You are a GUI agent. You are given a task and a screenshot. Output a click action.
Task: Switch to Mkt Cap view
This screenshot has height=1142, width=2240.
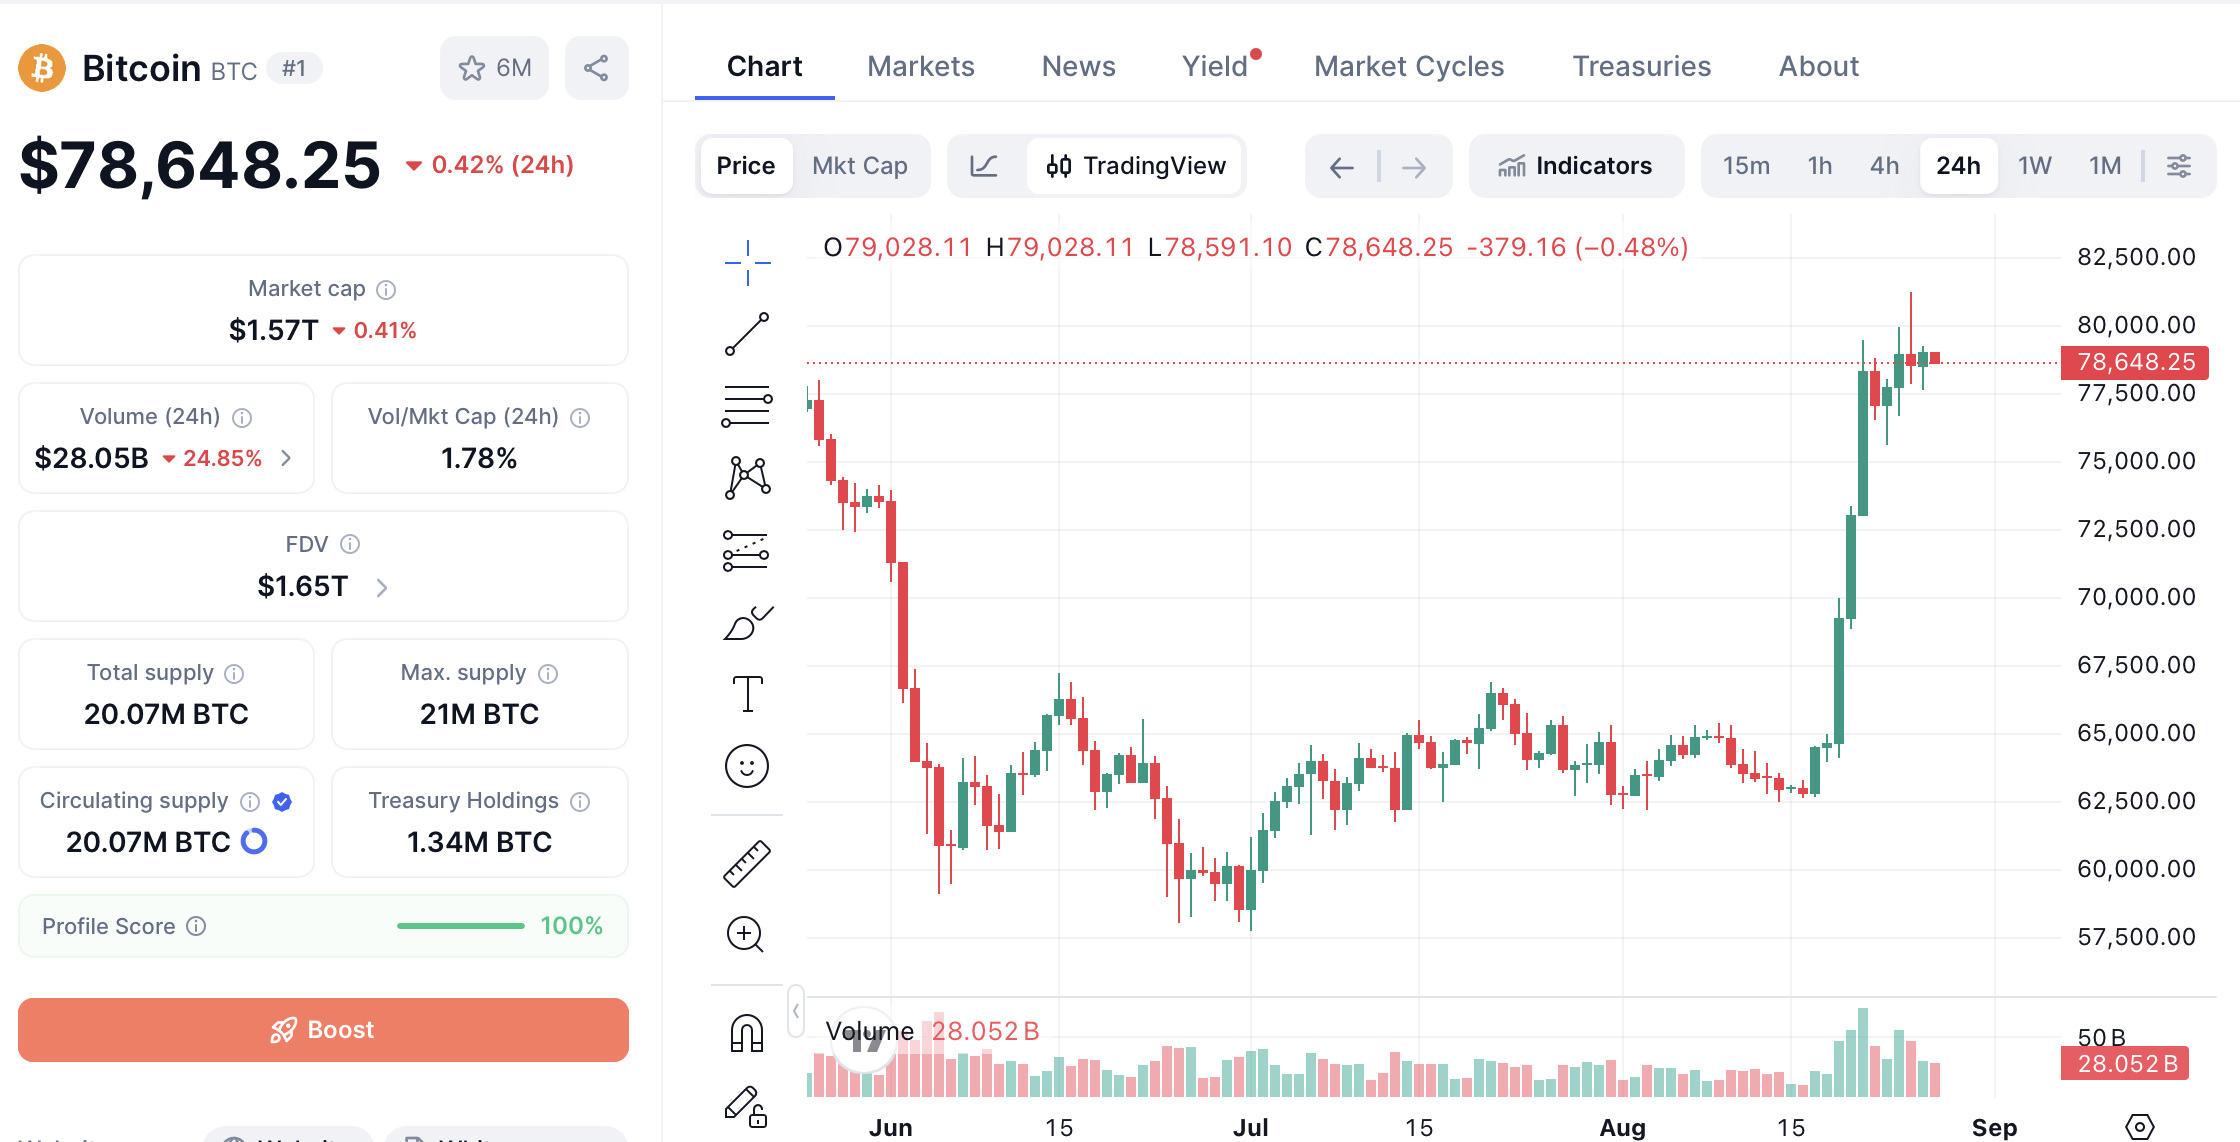860,166
